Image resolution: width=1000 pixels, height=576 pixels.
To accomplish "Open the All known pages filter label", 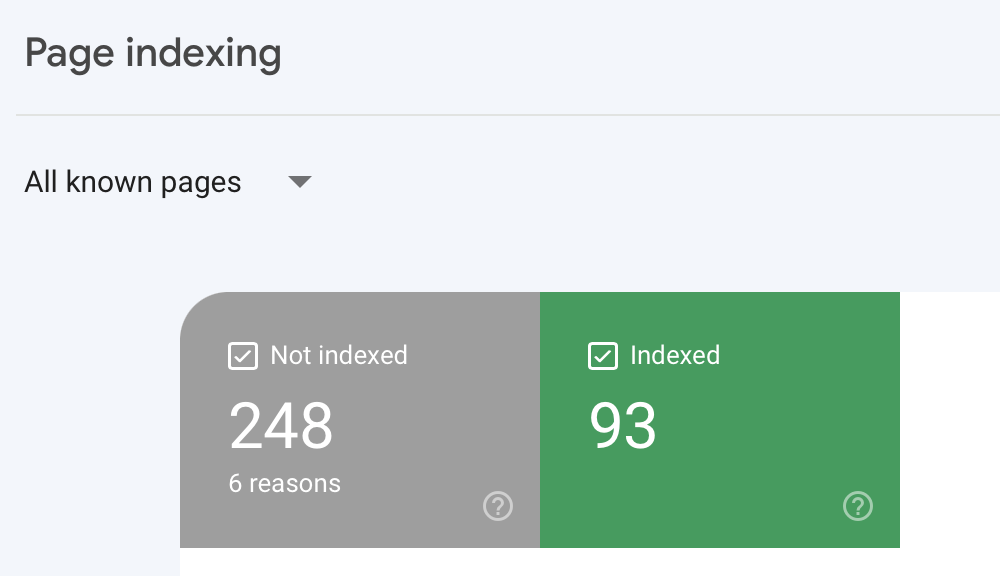I will pos(133,183).
